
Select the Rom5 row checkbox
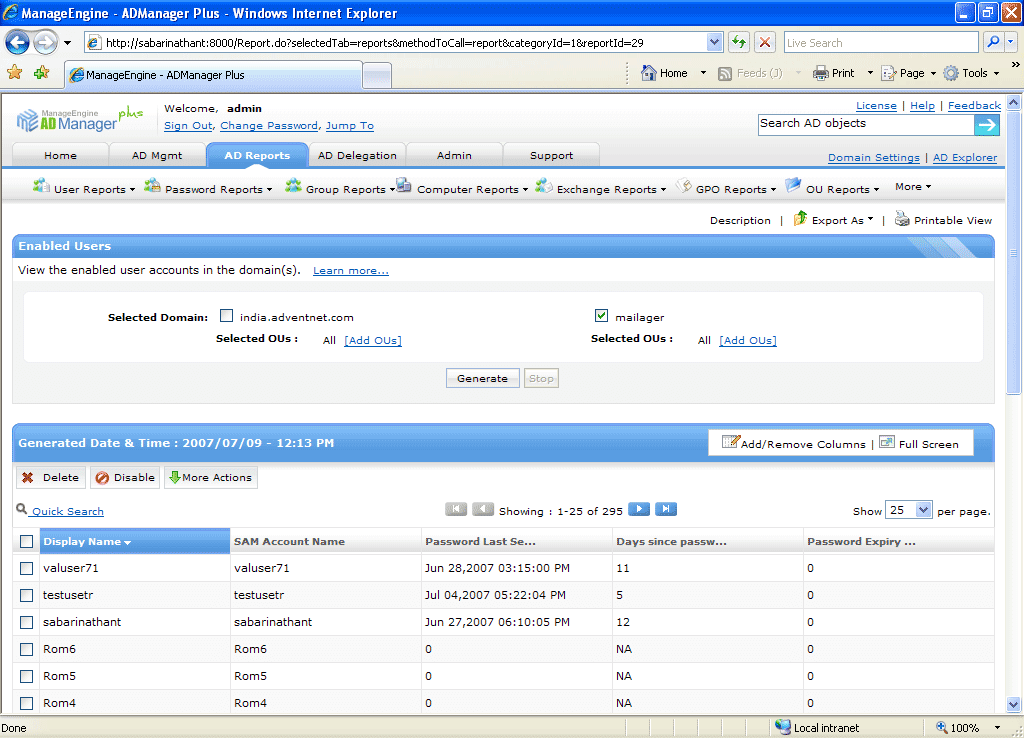[26, 676]
